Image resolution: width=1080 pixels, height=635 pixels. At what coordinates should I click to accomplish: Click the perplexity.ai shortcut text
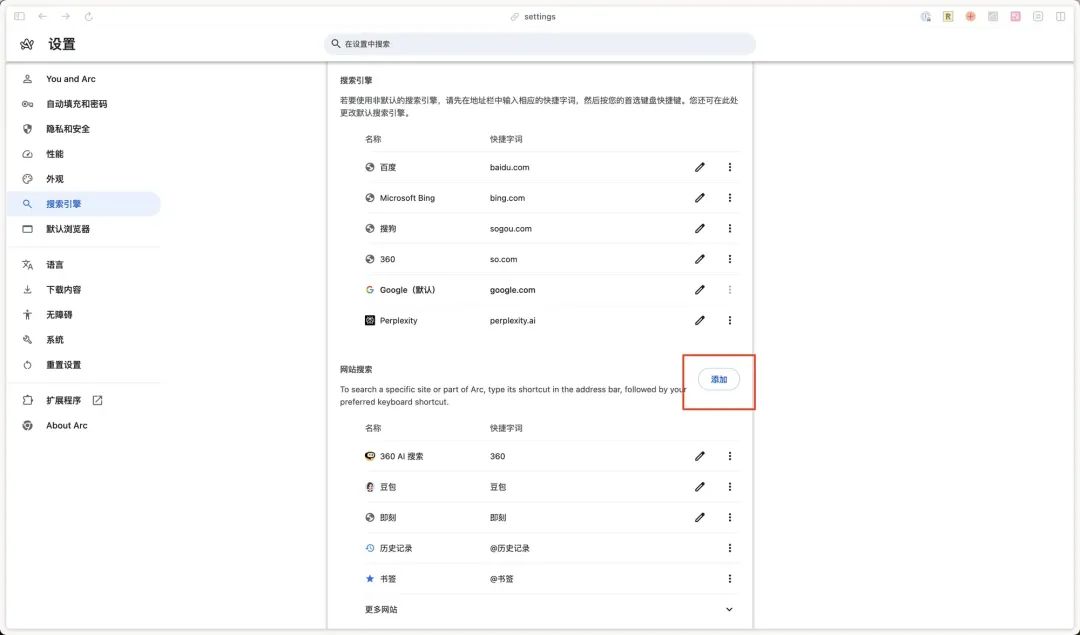click(x=512, y=320)
